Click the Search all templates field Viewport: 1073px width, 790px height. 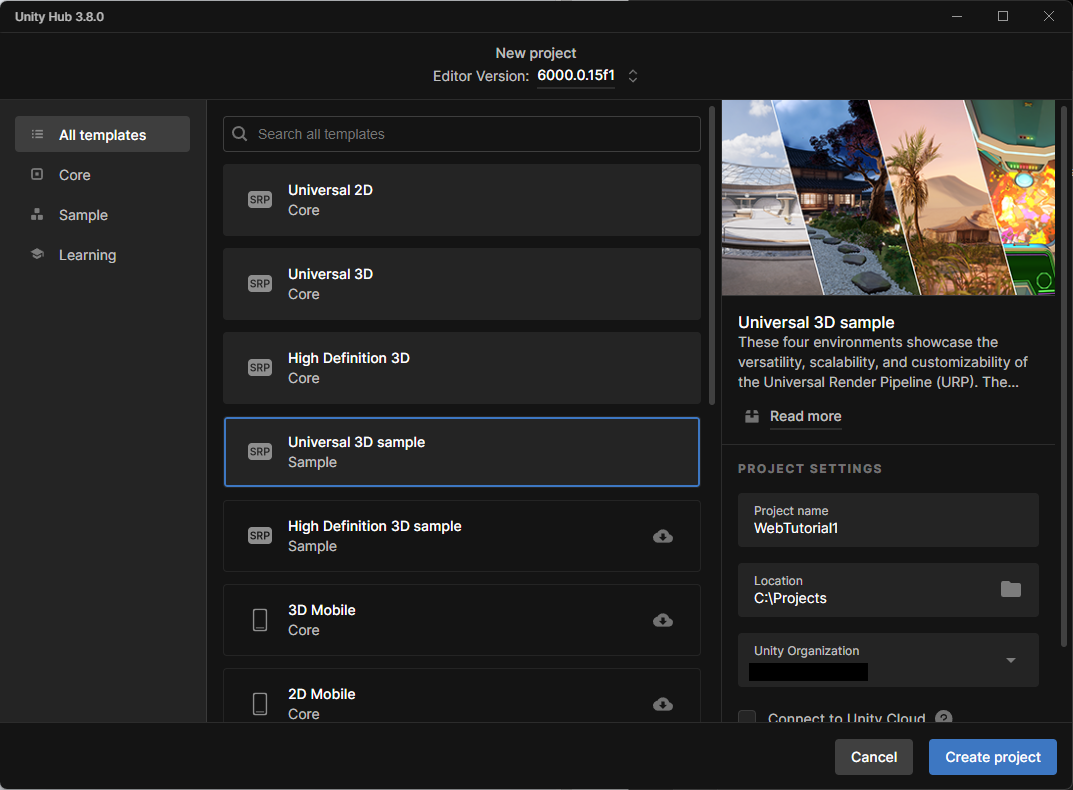(x=462, y=134)
